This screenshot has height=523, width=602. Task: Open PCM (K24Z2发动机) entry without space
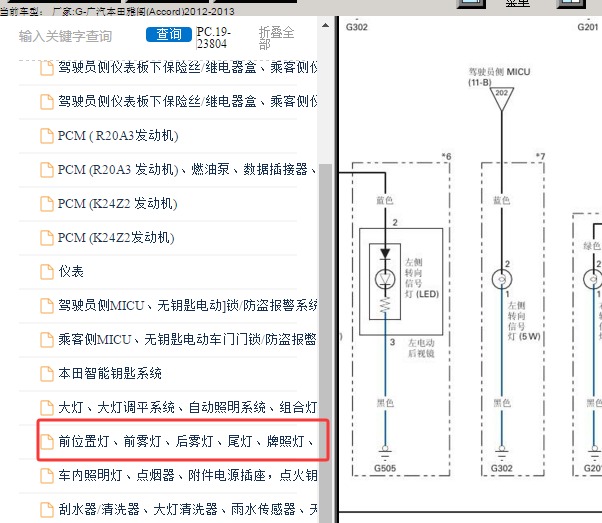click(x=116, y=238)
